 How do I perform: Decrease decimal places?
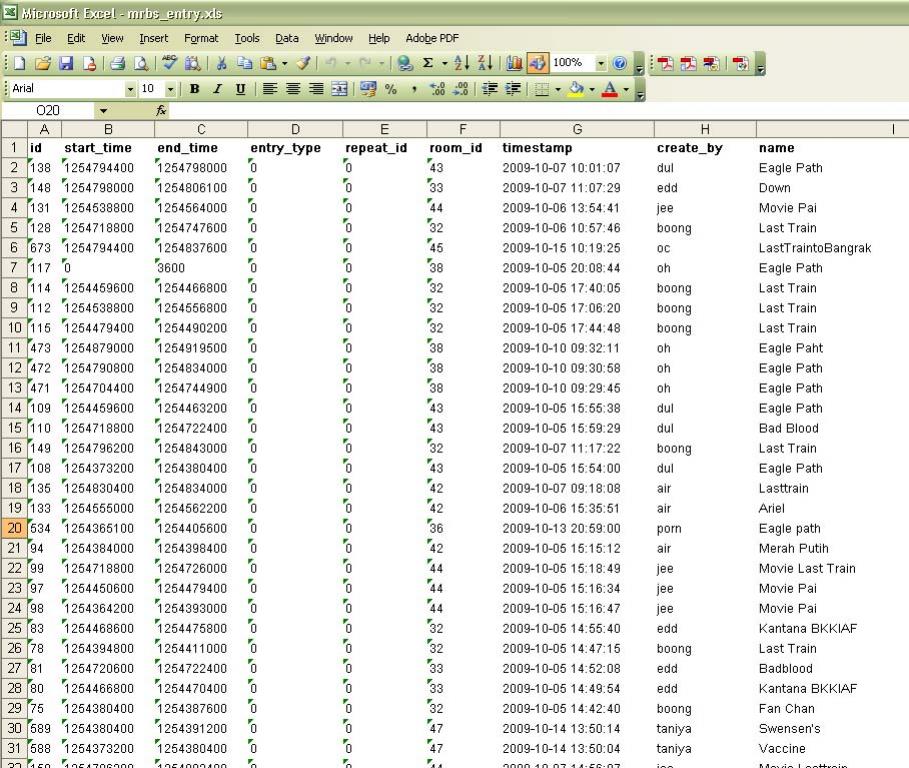click(460, 89)
